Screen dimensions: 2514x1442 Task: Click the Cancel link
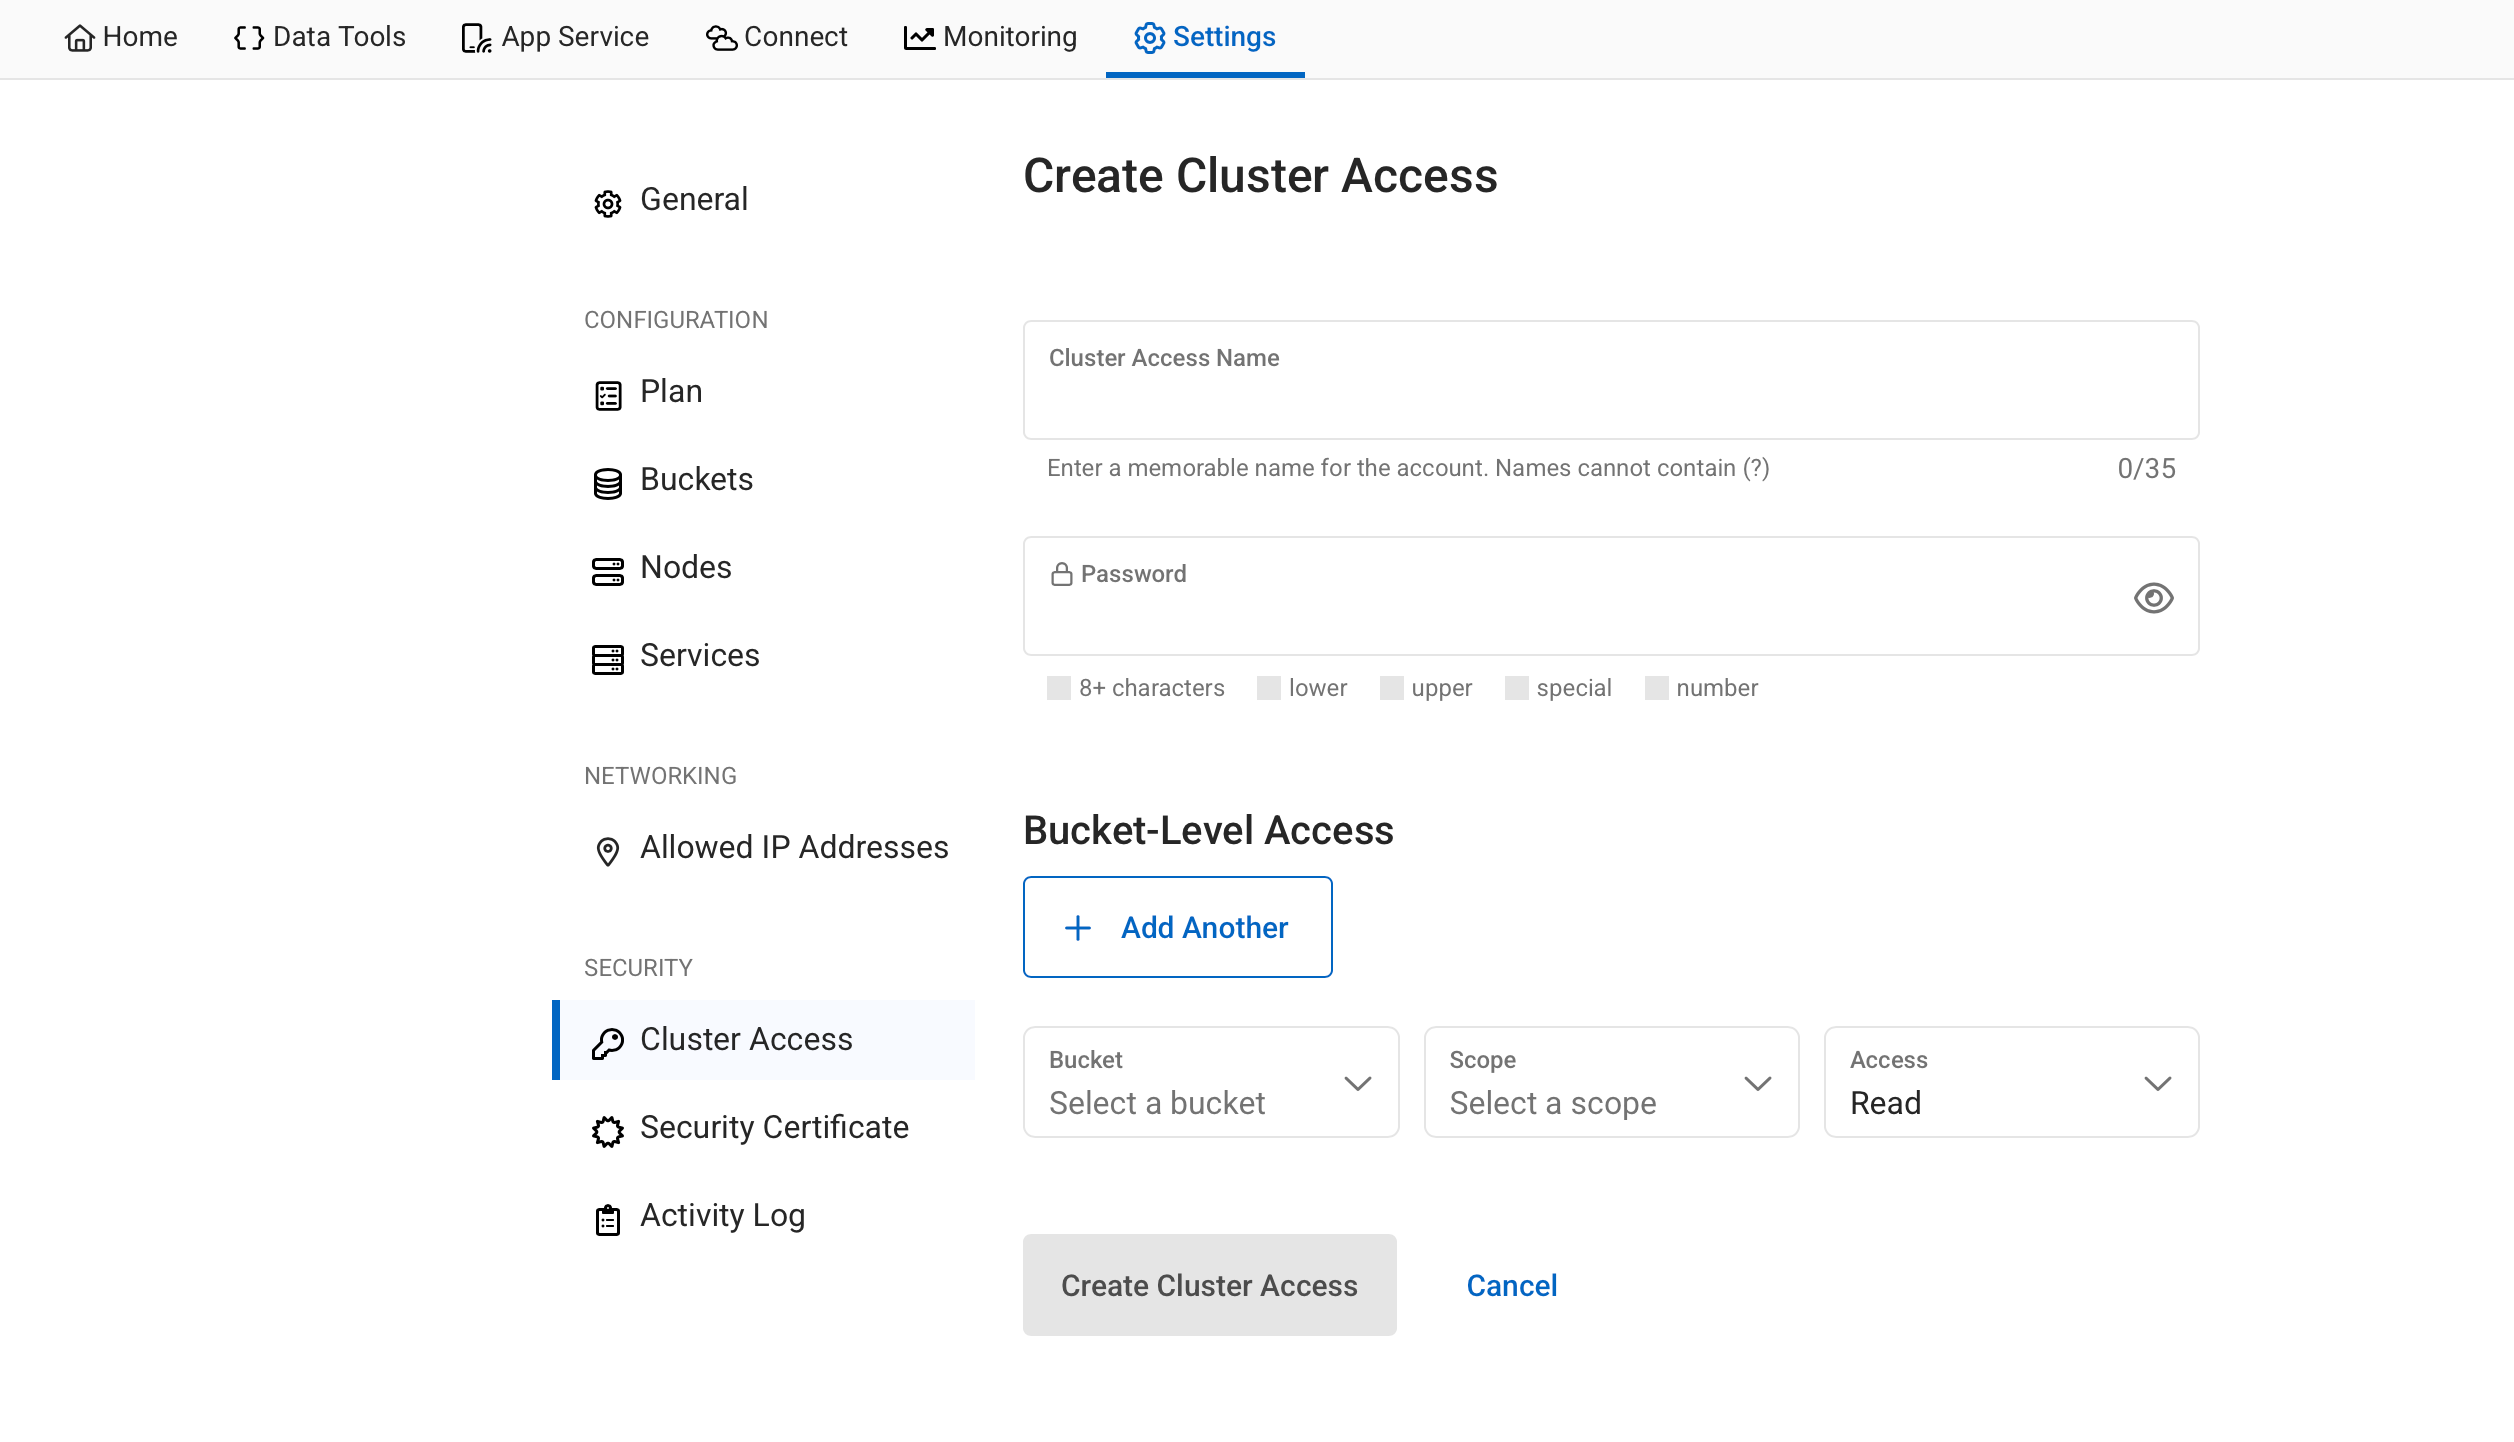click(x=1511, y=1285)
